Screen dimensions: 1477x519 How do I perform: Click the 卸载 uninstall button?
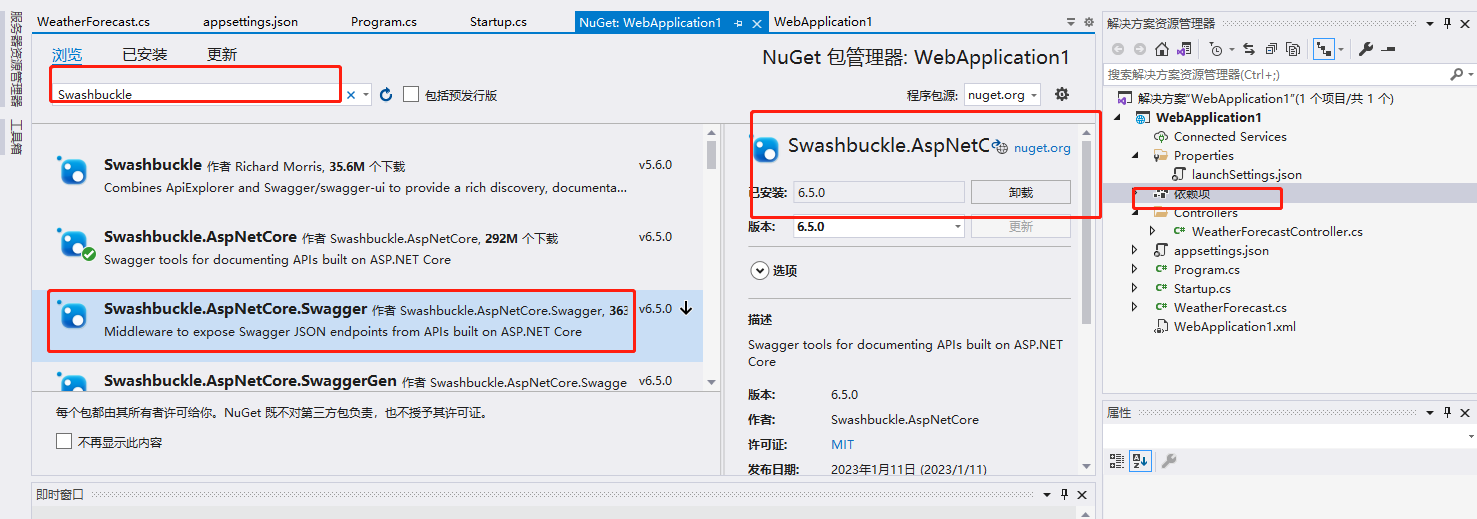(x=1020, y=192)
